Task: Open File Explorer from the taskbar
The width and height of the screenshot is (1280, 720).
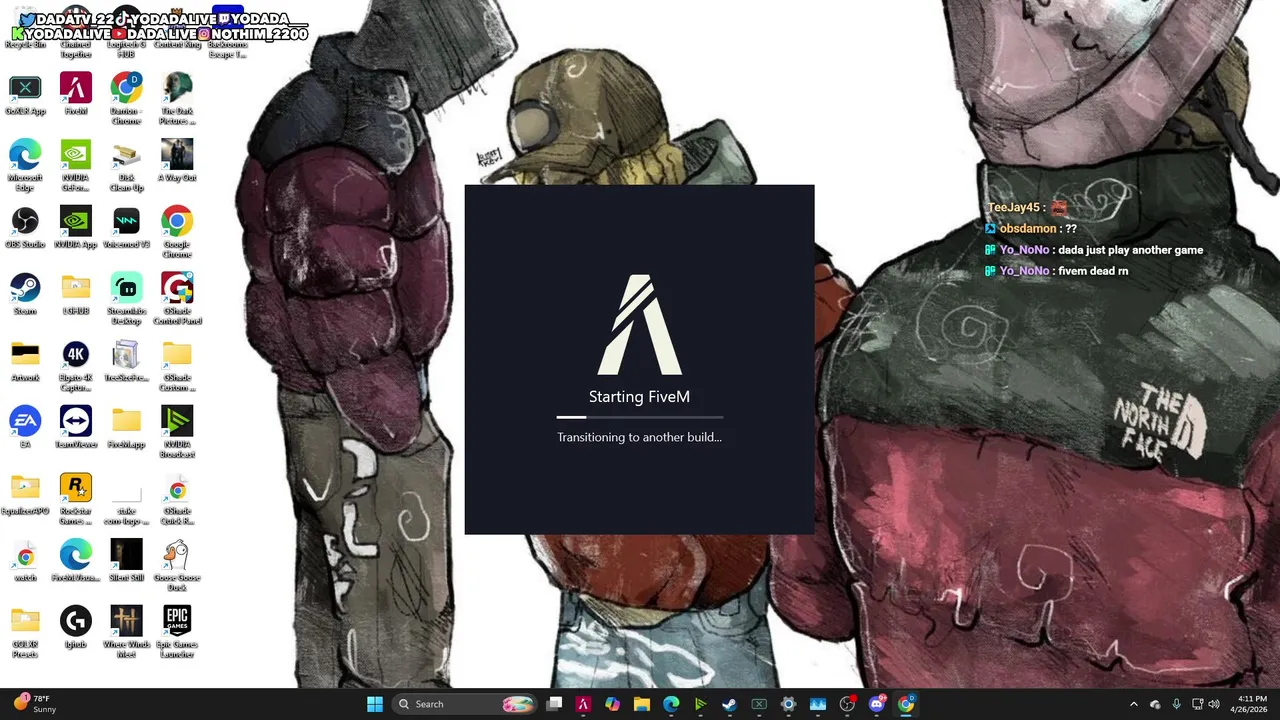Action: click(641, 704)
